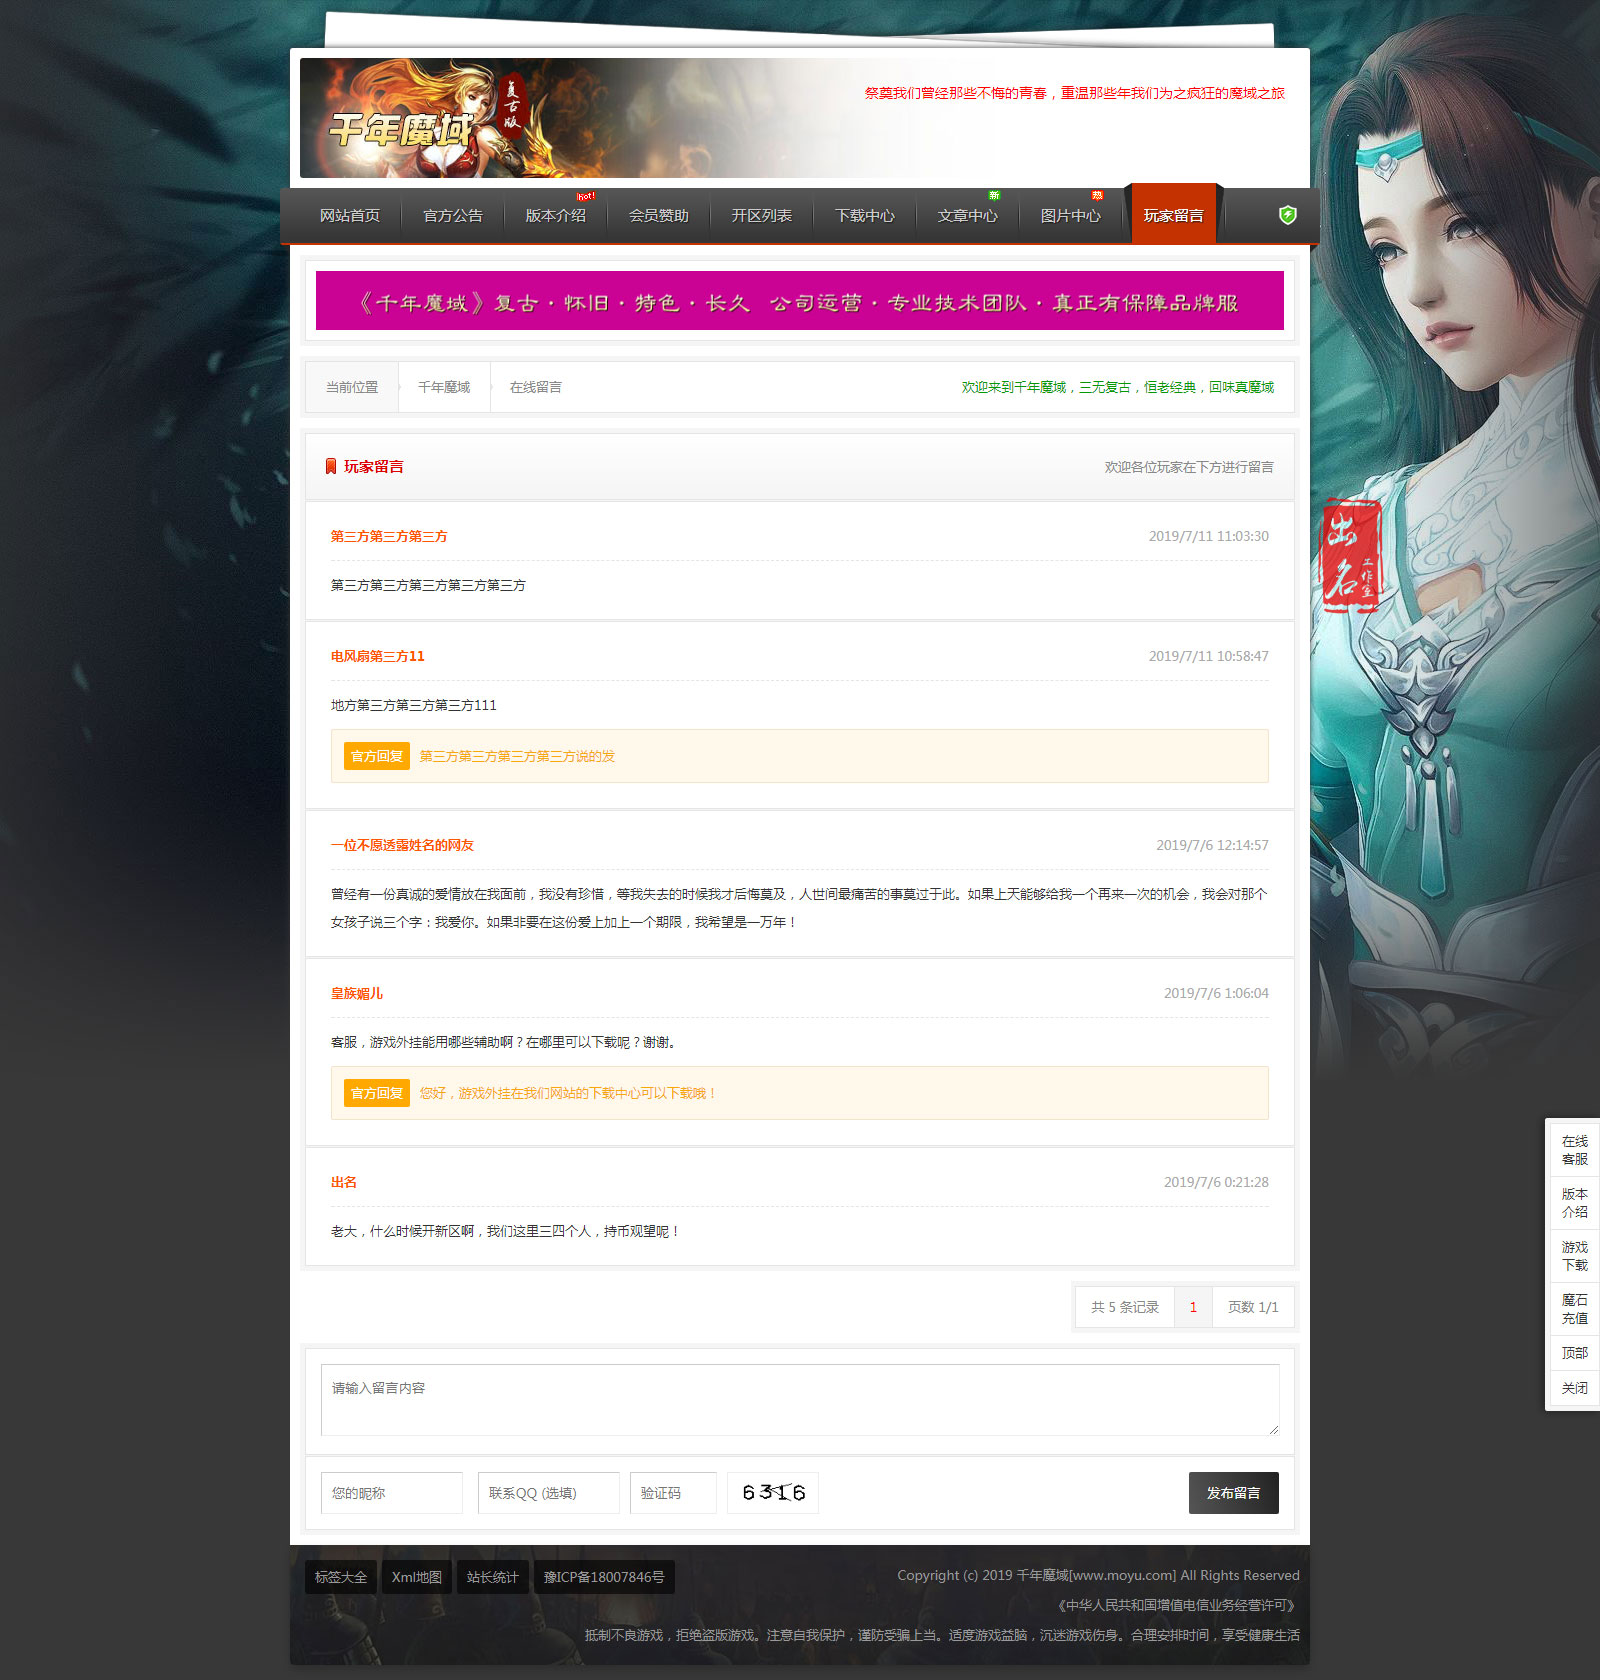Open 游戏下载 in floating sidebar

click(1575, 1256)
